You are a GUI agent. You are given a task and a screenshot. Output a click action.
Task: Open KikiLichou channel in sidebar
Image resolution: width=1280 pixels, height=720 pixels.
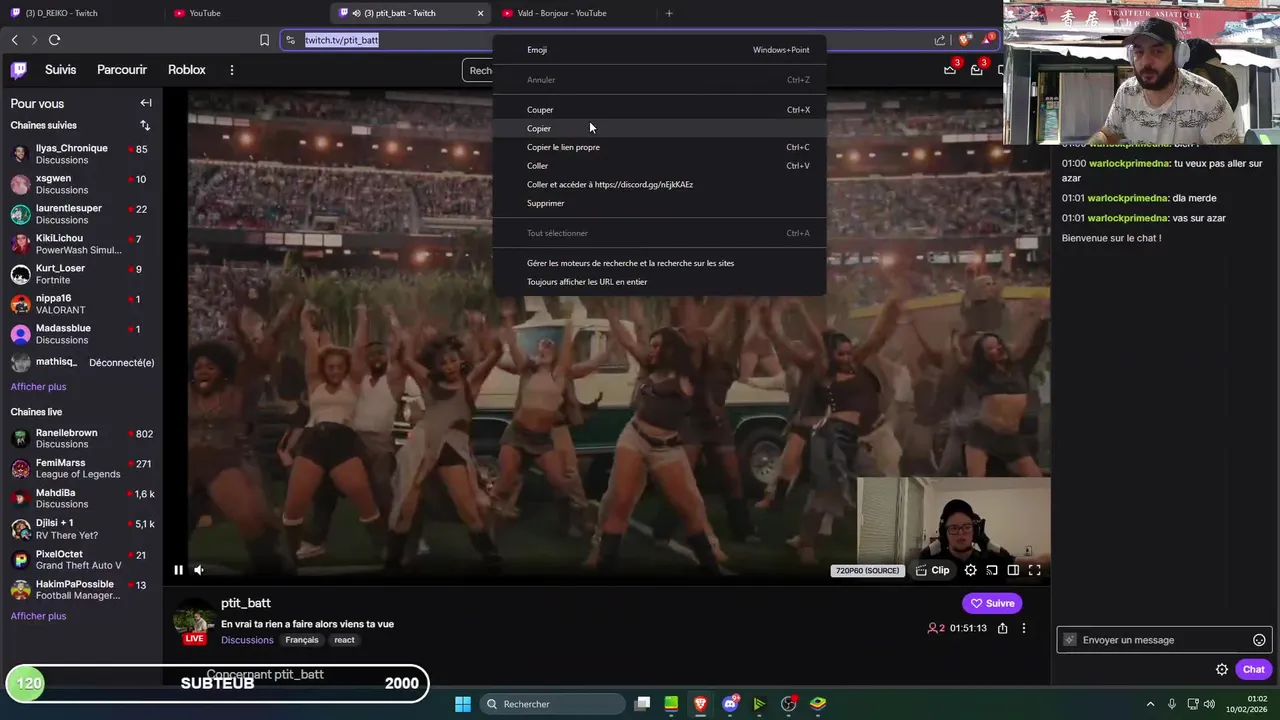[81, 244]
